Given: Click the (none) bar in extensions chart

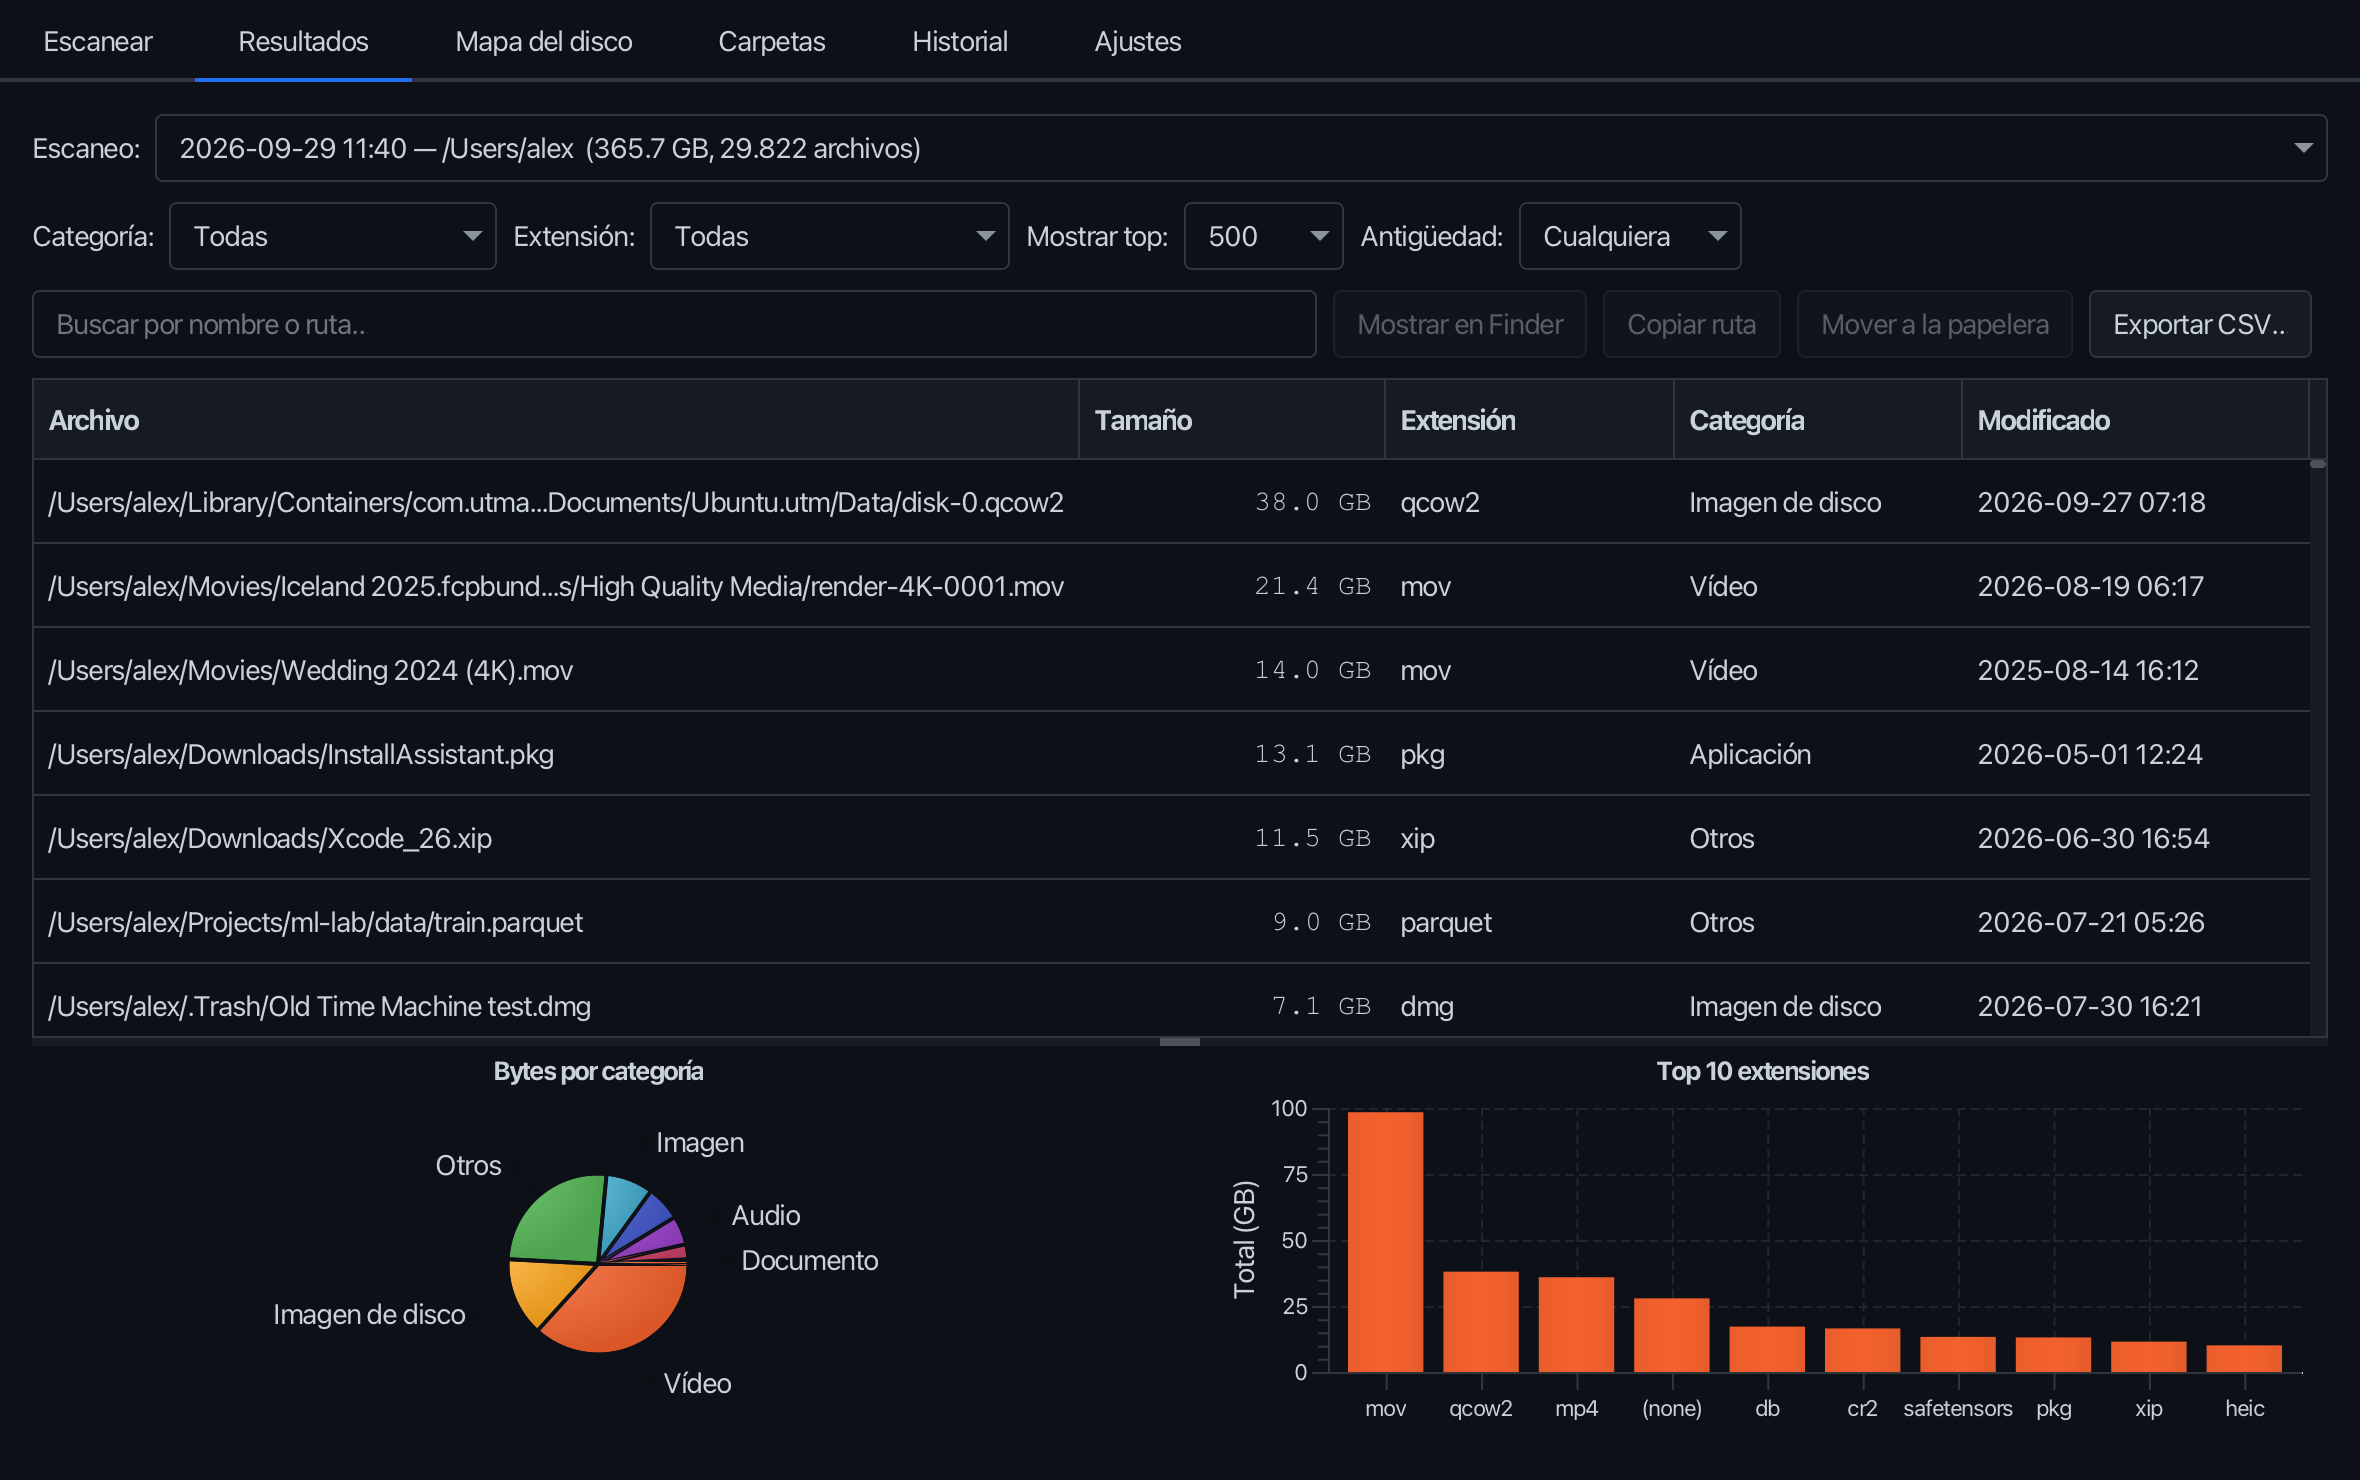Looking at the screenshot, I should point(1672,1335).
